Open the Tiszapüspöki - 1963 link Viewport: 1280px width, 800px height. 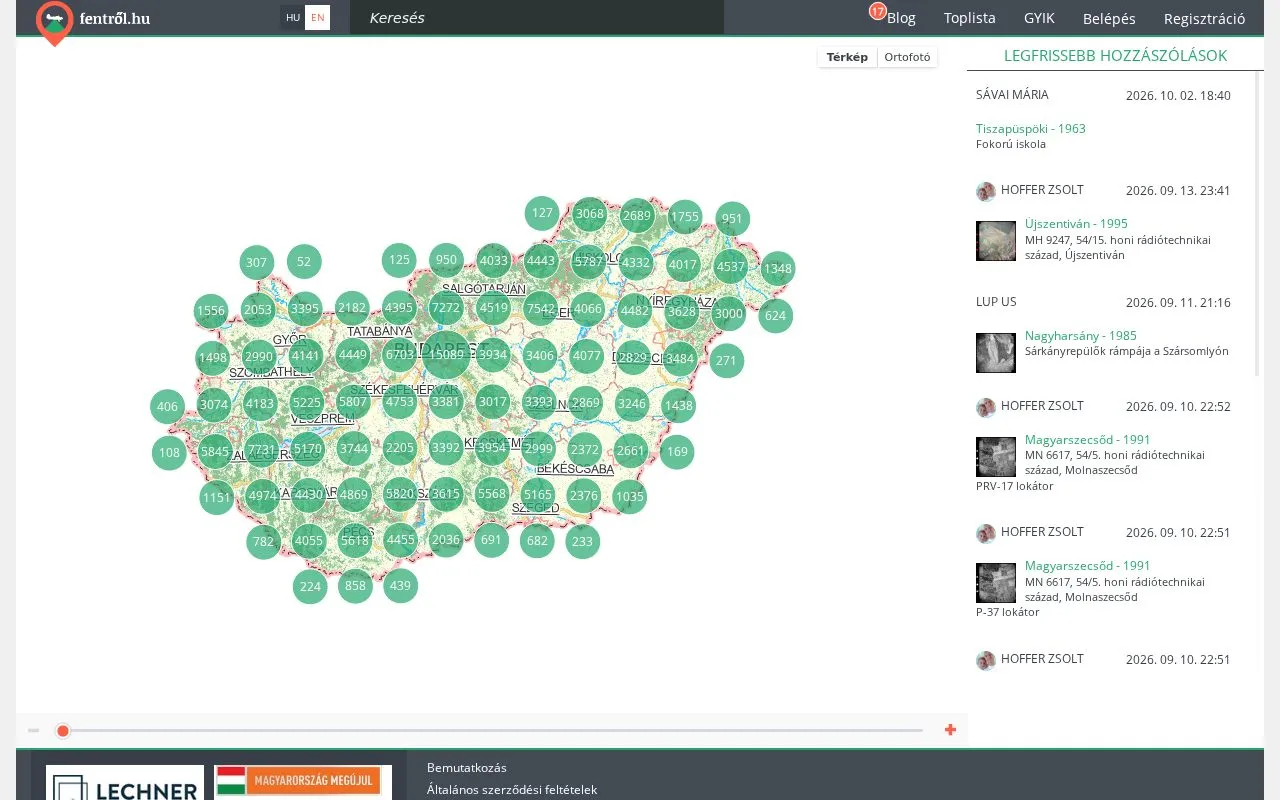coord(1031,128)
